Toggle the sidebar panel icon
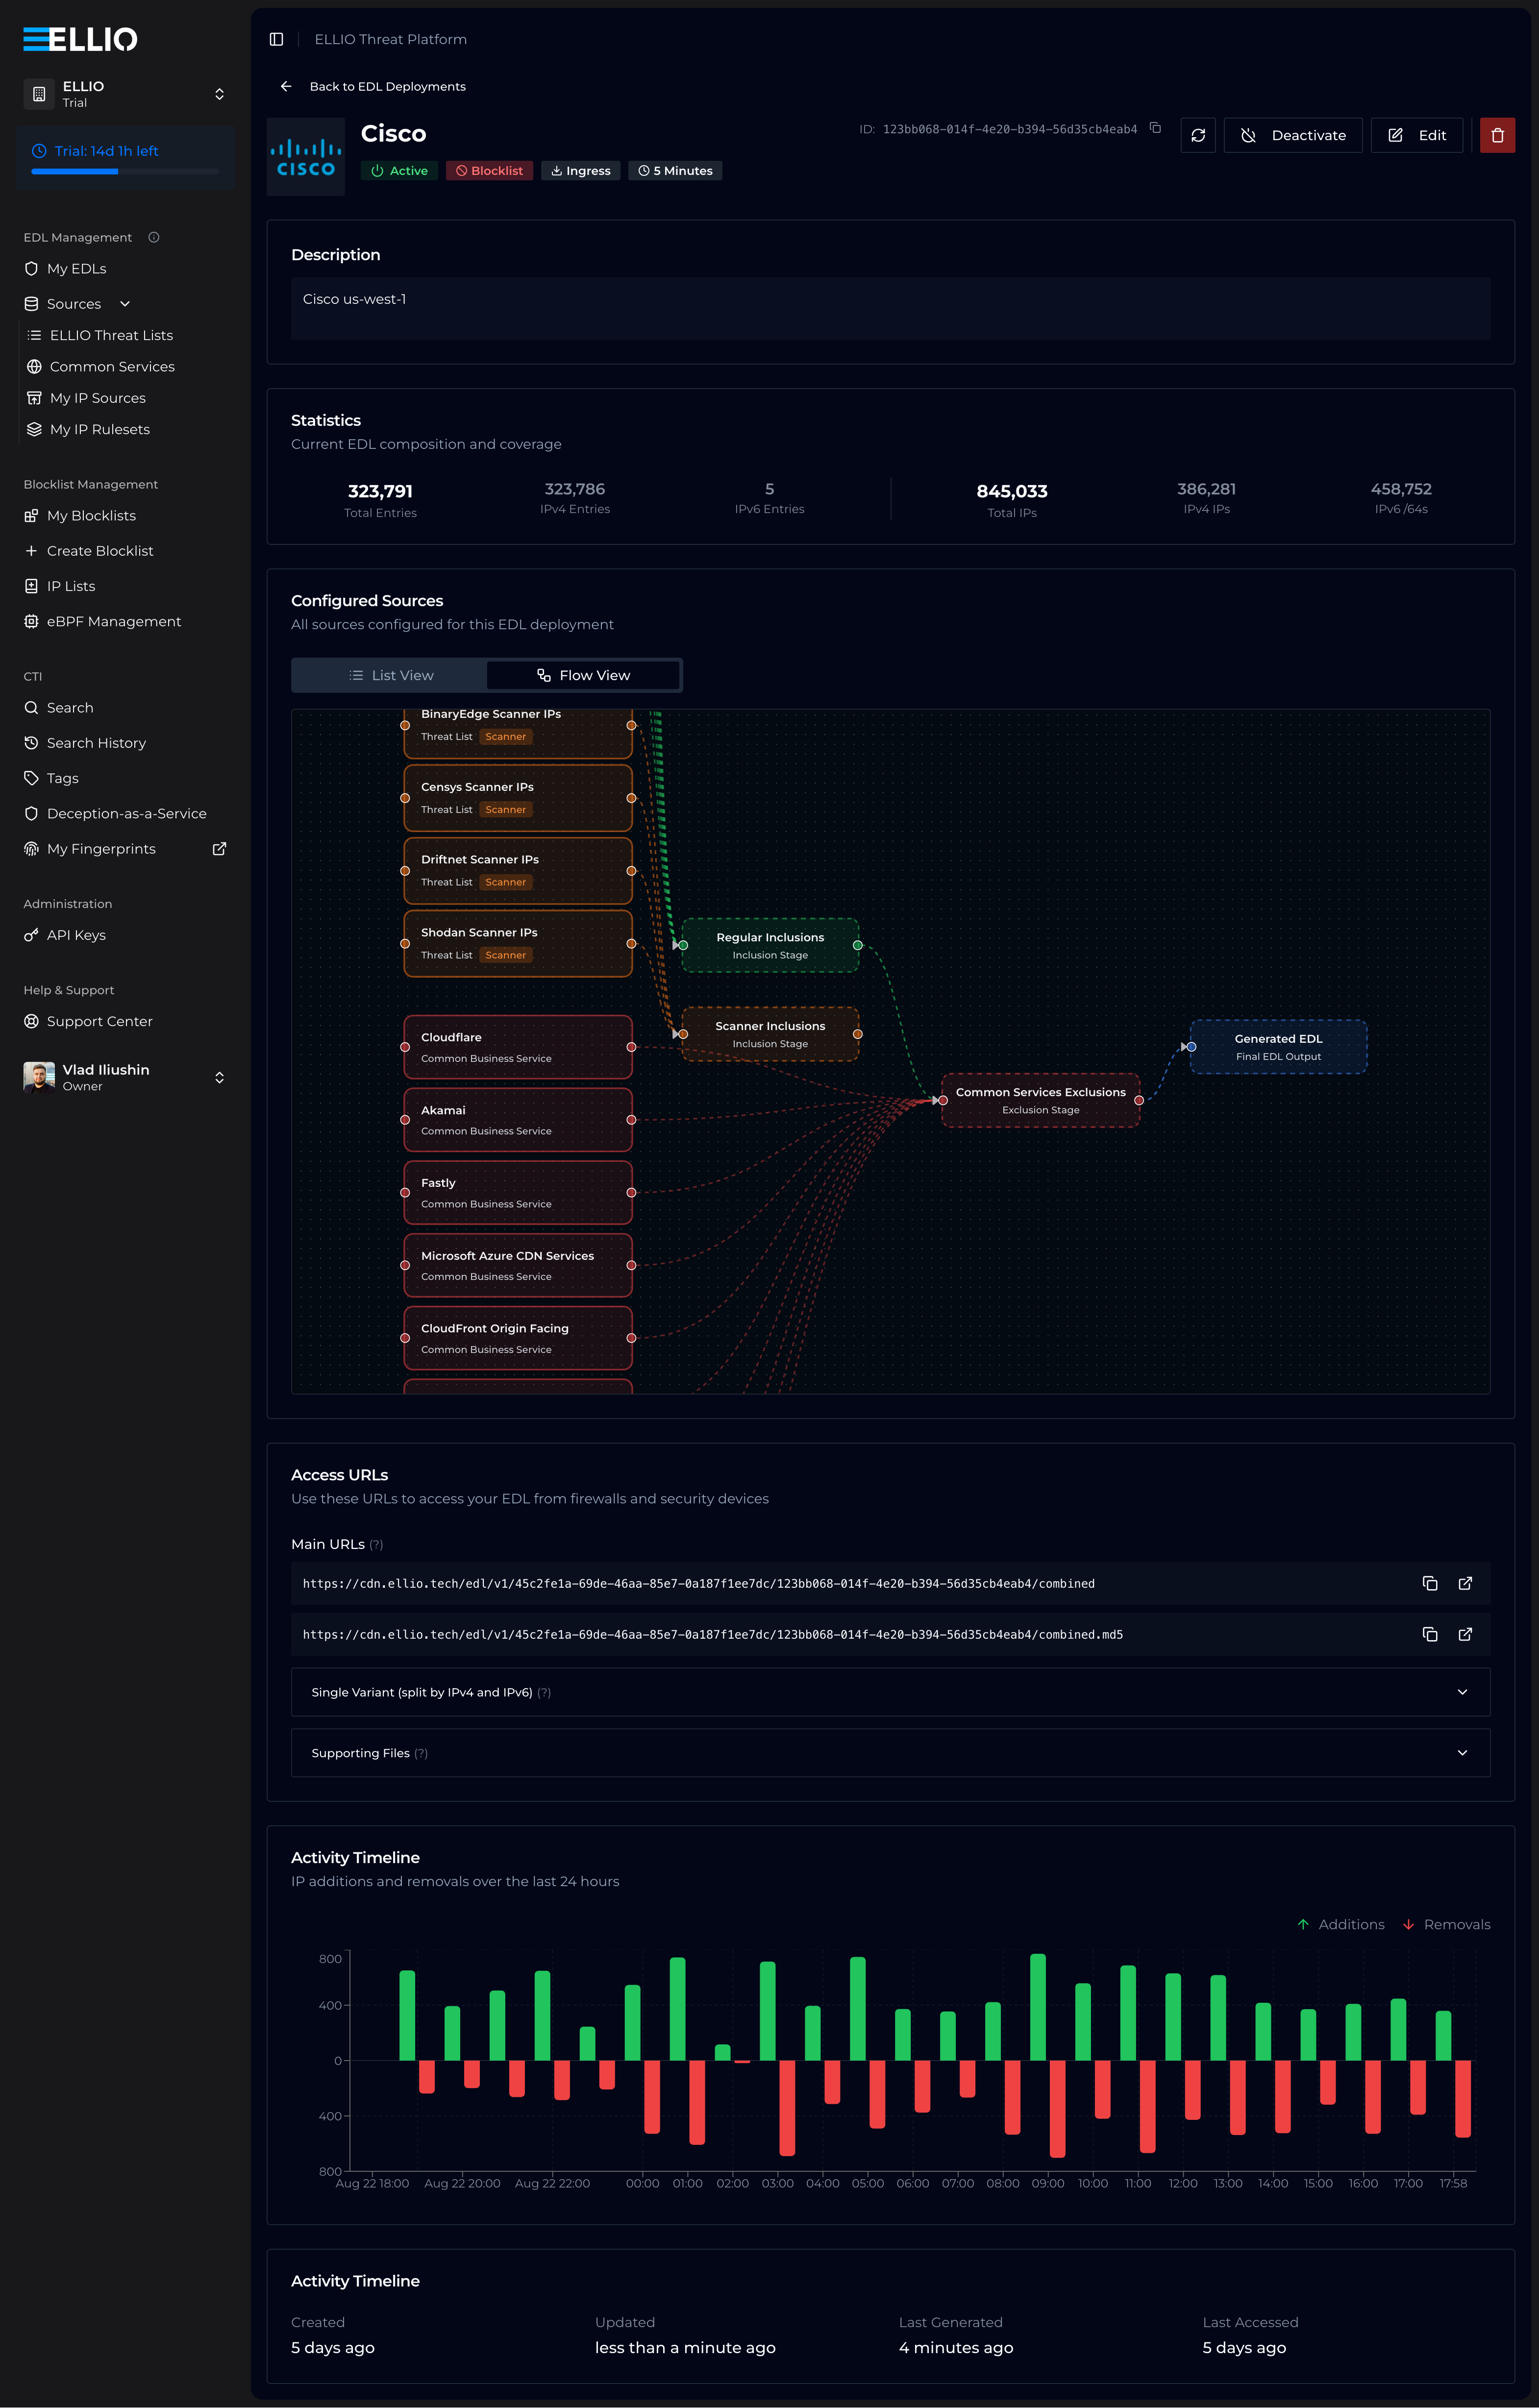The image size is (1539, 2408). tap(276, 39)
